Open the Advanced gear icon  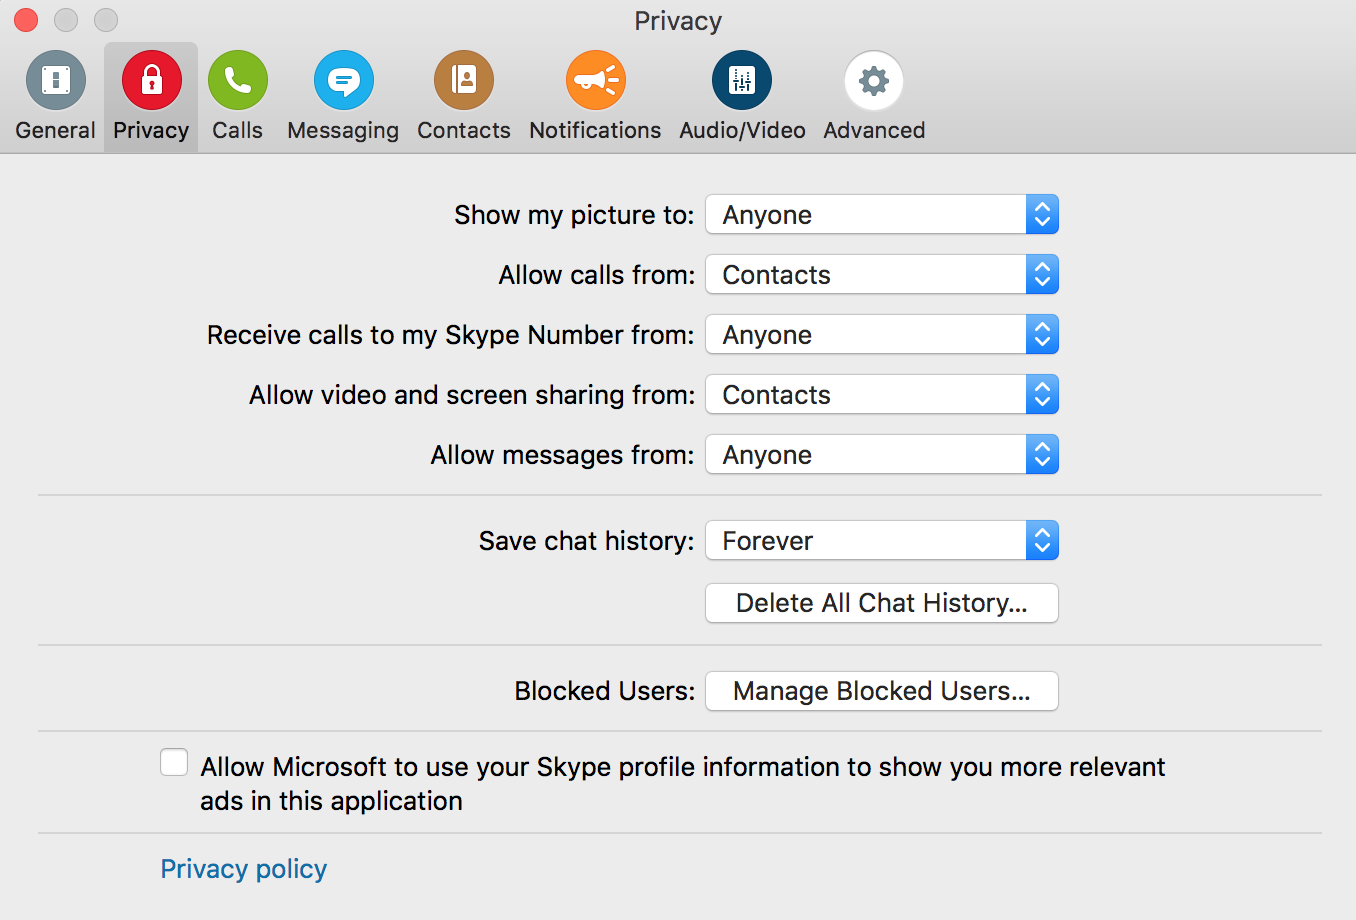click(874, 81)
